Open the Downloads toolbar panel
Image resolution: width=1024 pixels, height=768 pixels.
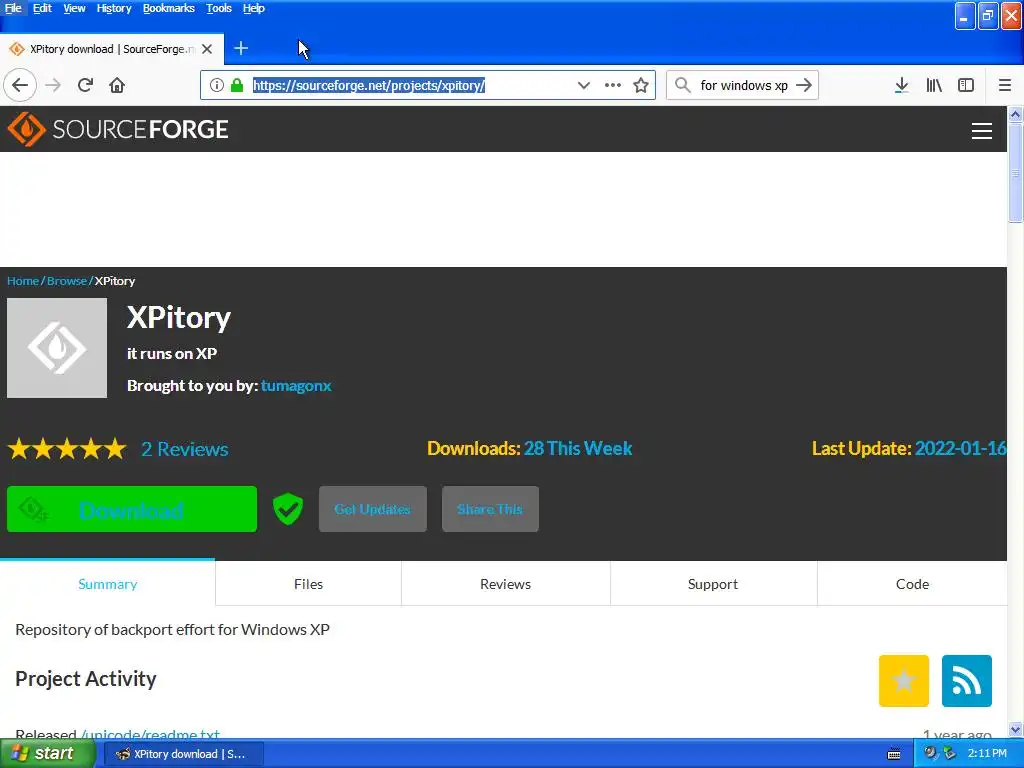[x=901, y=85]
